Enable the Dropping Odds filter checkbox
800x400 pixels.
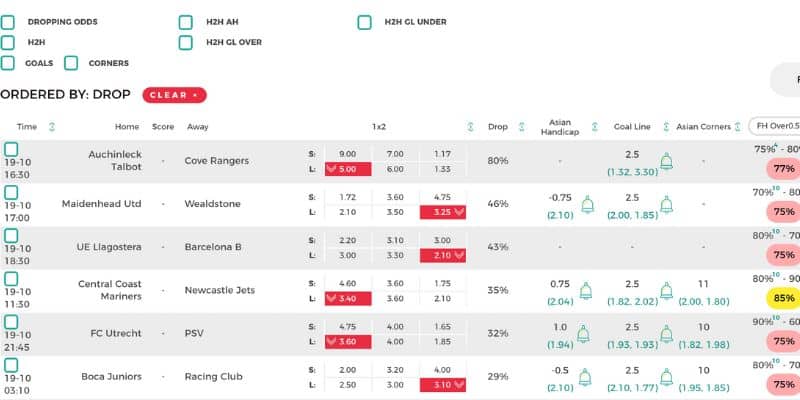click(x=8, y=22)
